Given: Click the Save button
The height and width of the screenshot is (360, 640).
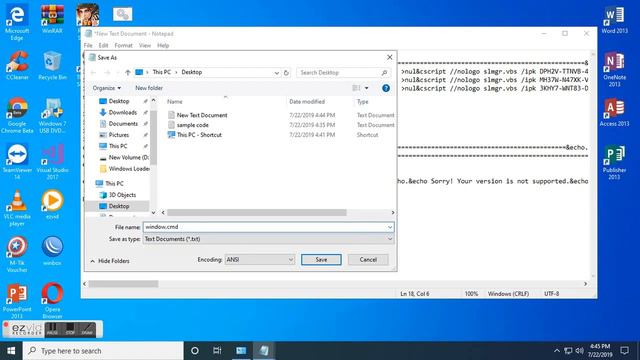Looking at the screenshot, I should point(321,260).
